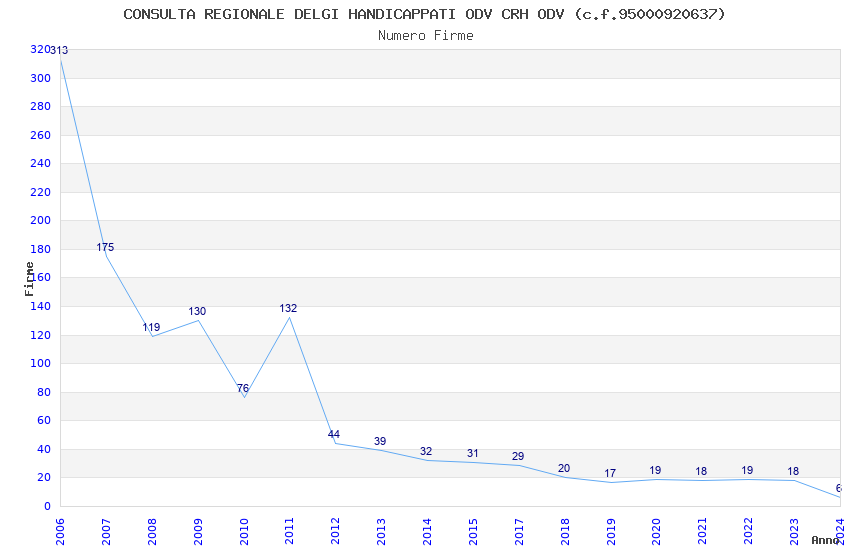Click the x-axis year 2007
The height and width of the screenshot is (550, 850).
(x=106, y=531)
